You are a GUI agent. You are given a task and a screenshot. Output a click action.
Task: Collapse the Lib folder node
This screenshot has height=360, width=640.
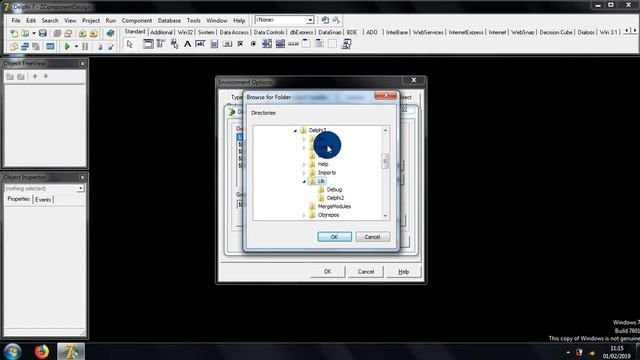tap(304, 181)
